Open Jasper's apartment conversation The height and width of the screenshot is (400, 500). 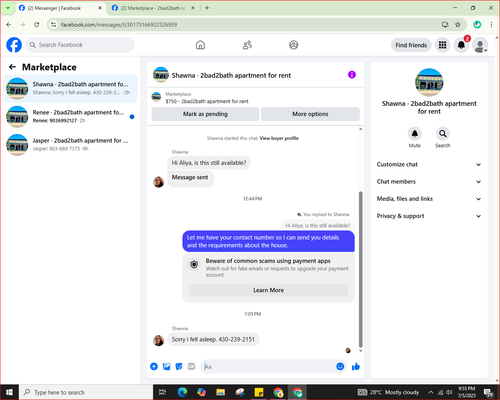tap(70, 144)
